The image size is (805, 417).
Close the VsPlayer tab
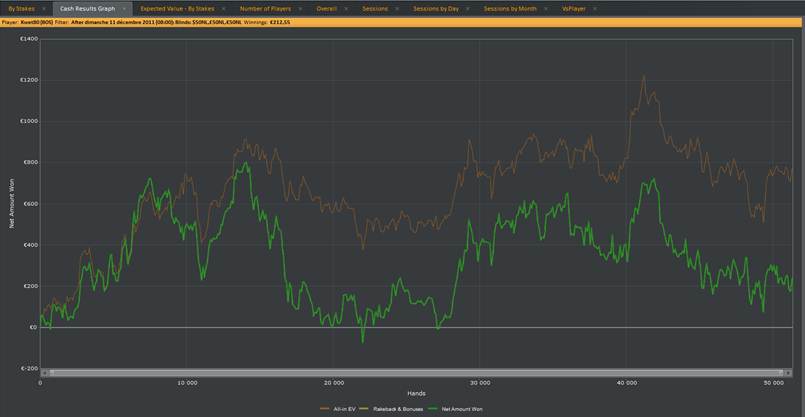point(595,9)
